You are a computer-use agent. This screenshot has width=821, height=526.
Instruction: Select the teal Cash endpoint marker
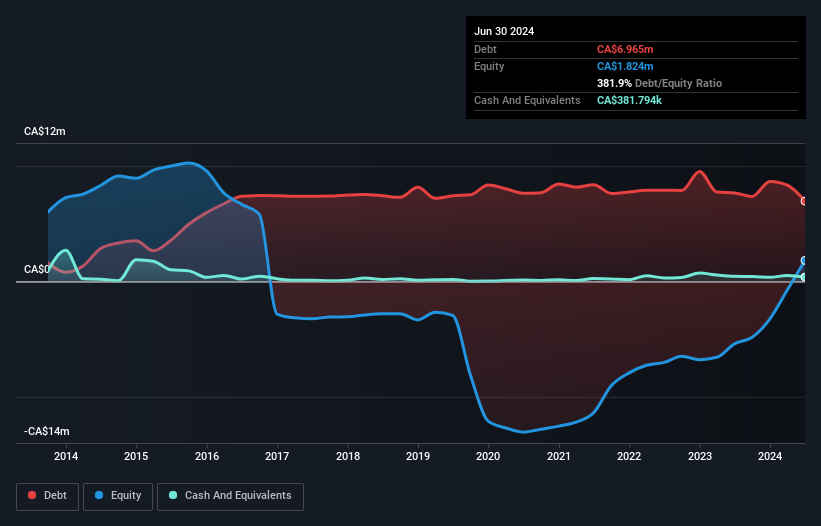point(804,277)
